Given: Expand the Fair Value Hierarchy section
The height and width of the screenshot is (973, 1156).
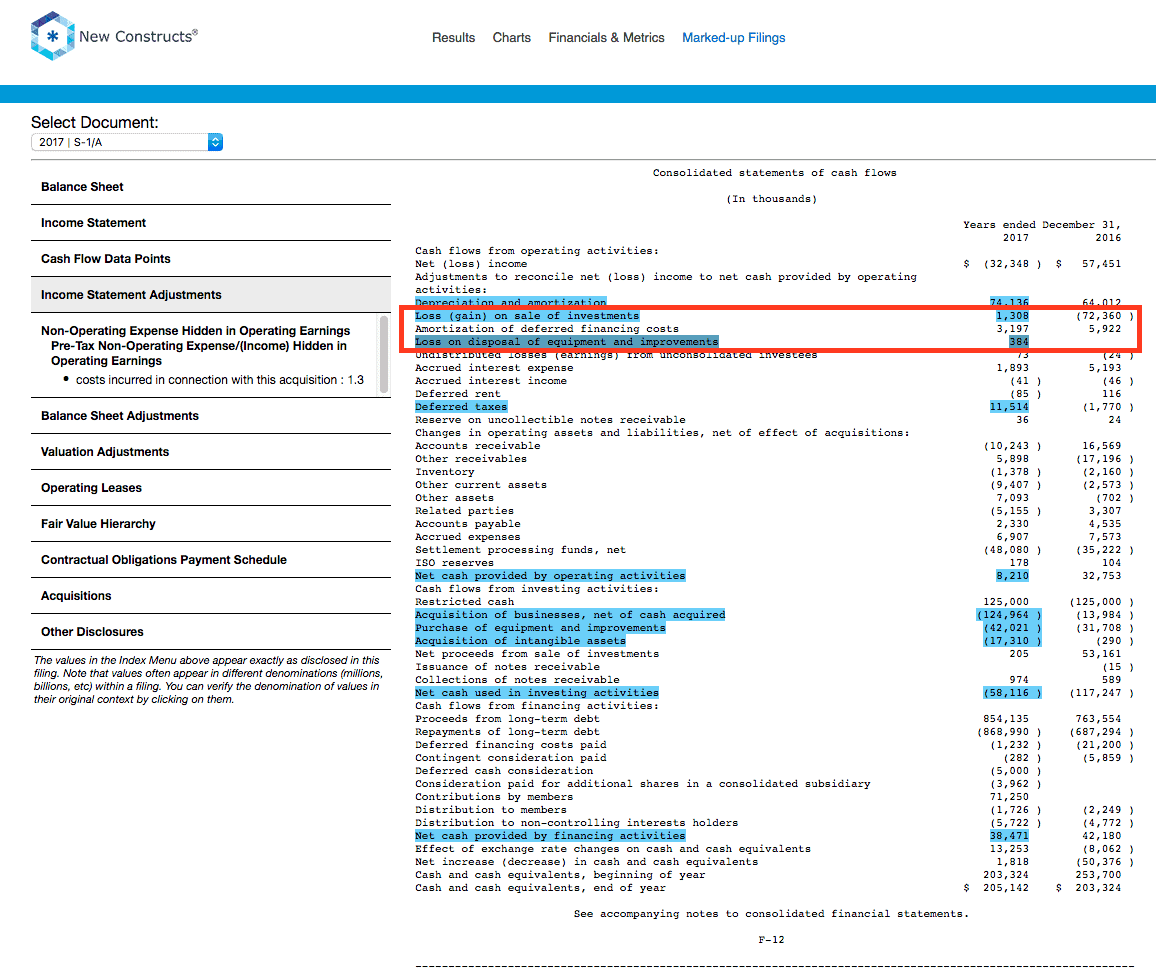Looking at the screenshot, I should [211, 524].
